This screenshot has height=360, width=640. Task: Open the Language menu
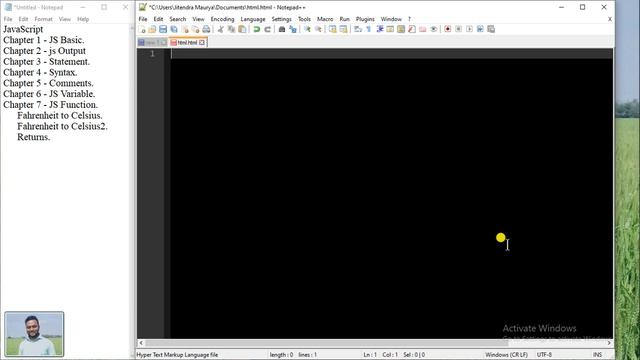pyautogui.click(x=253, y=19)
